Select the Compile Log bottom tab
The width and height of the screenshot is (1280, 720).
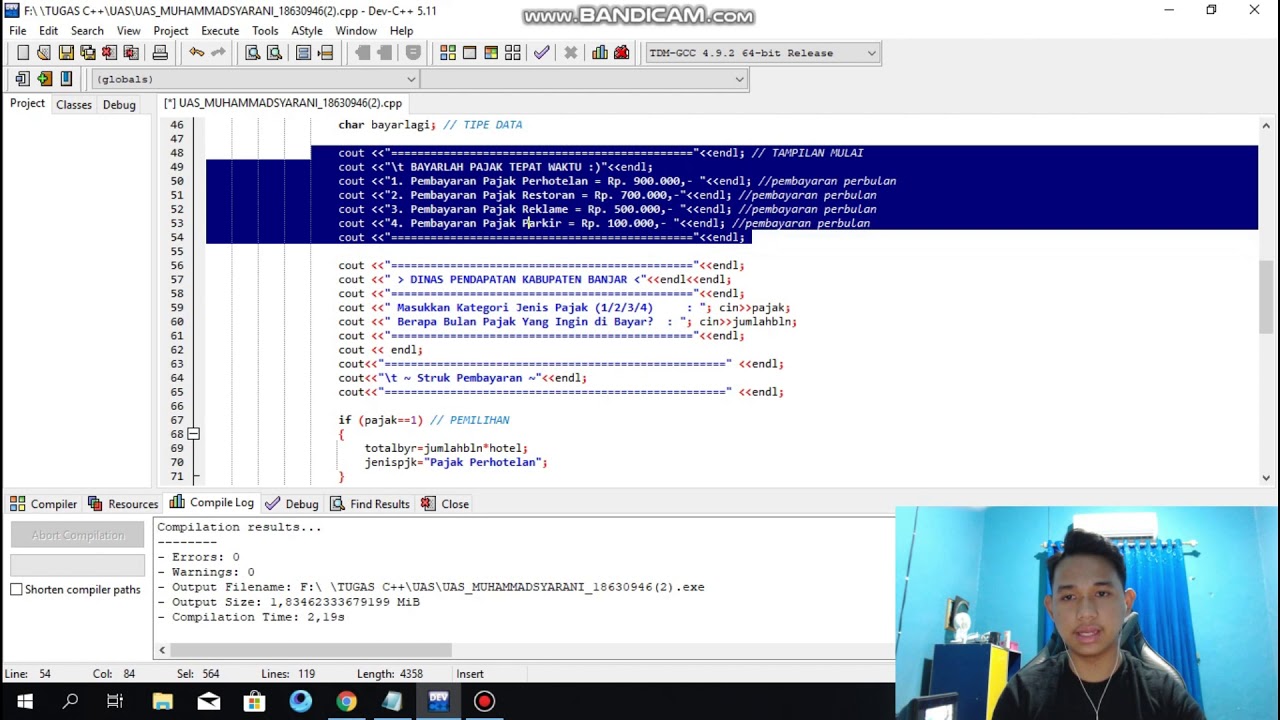tap(212, 503)
